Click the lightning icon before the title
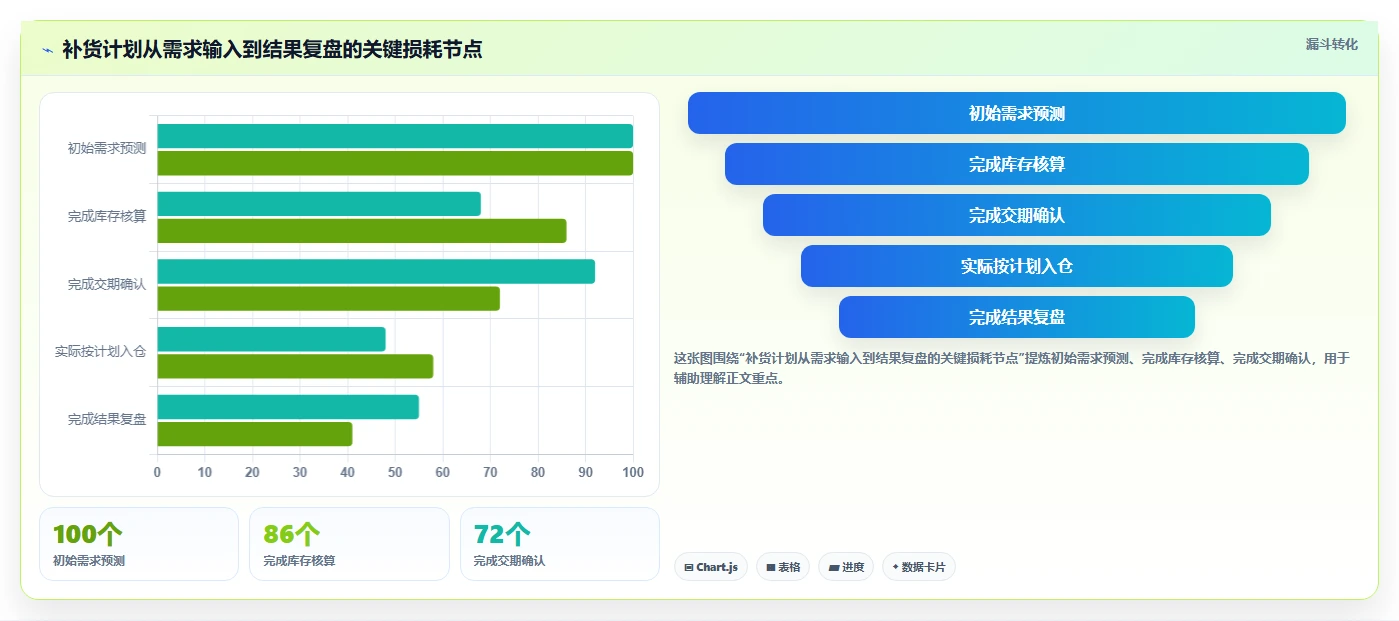The width and height of the screenshot is (1399, 621). pyautogui.click(x=47, y=49)
